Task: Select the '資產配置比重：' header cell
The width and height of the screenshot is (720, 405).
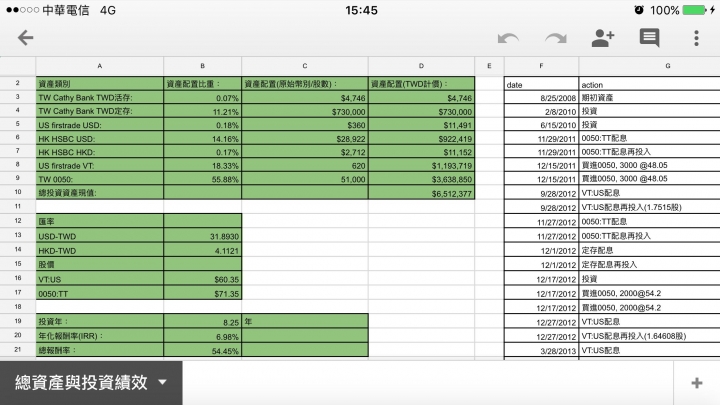Action: coord(202,84)
